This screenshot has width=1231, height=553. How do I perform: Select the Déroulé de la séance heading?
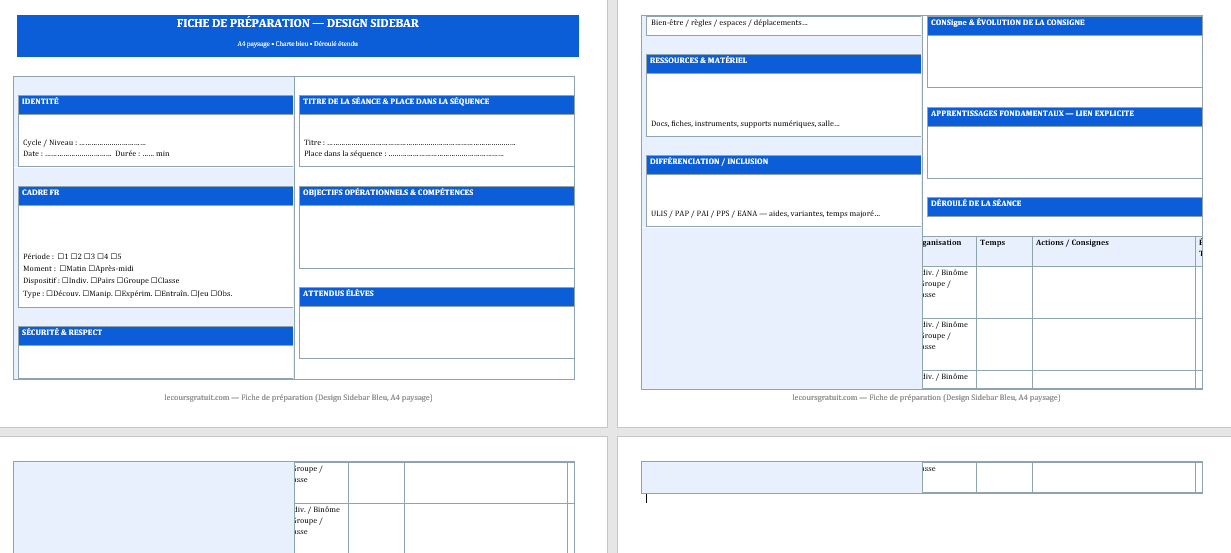pos(976,204)
